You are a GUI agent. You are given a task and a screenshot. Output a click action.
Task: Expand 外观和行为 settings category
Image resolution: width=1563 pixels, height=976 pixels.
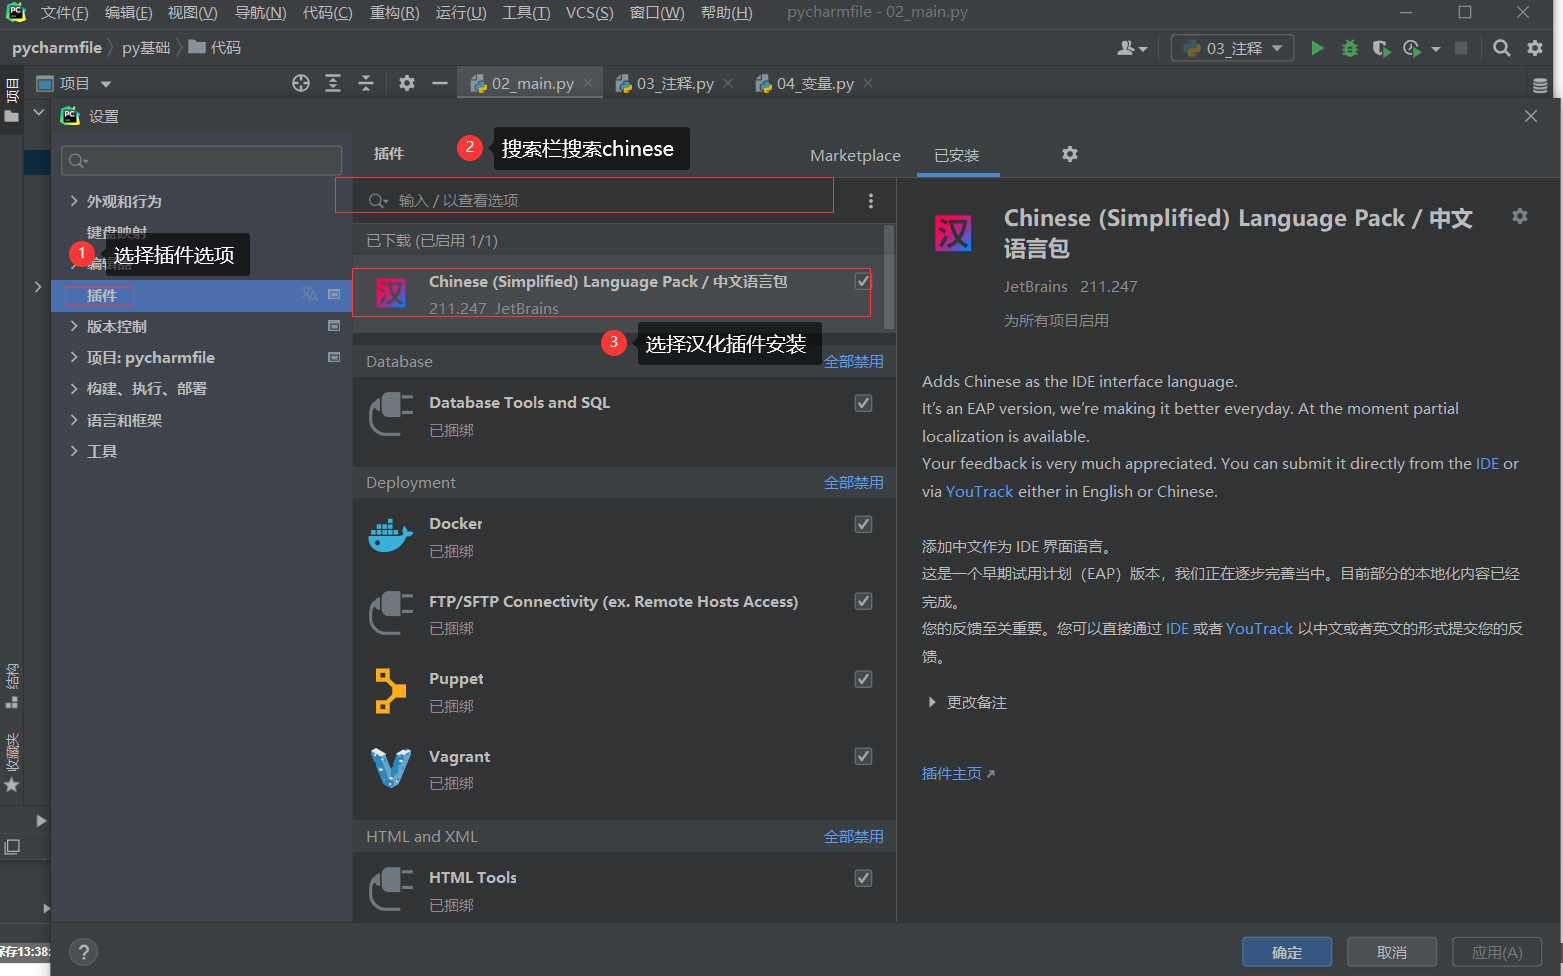74,201
